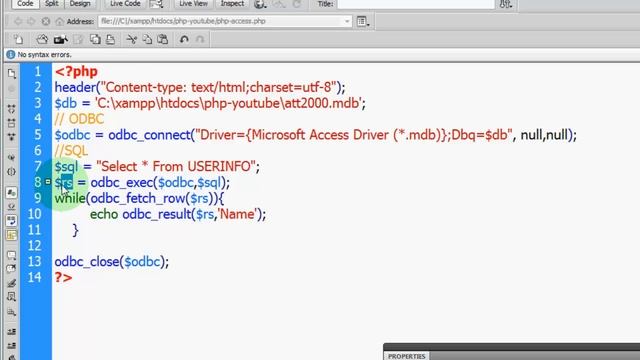Click the refresh design view icon
The height and width of the screenshot is (360, 640).
tap(297, 4)
